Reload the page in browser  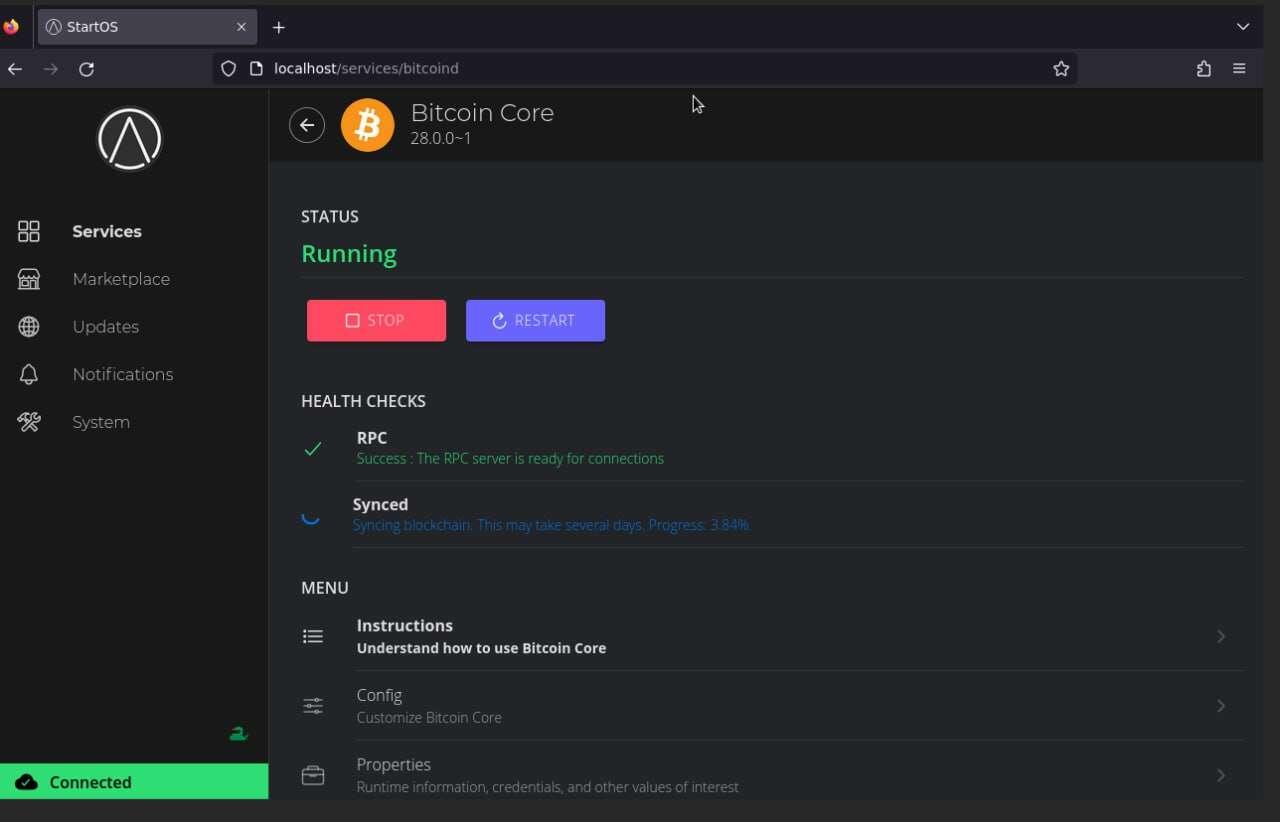[x=87, y=69]
